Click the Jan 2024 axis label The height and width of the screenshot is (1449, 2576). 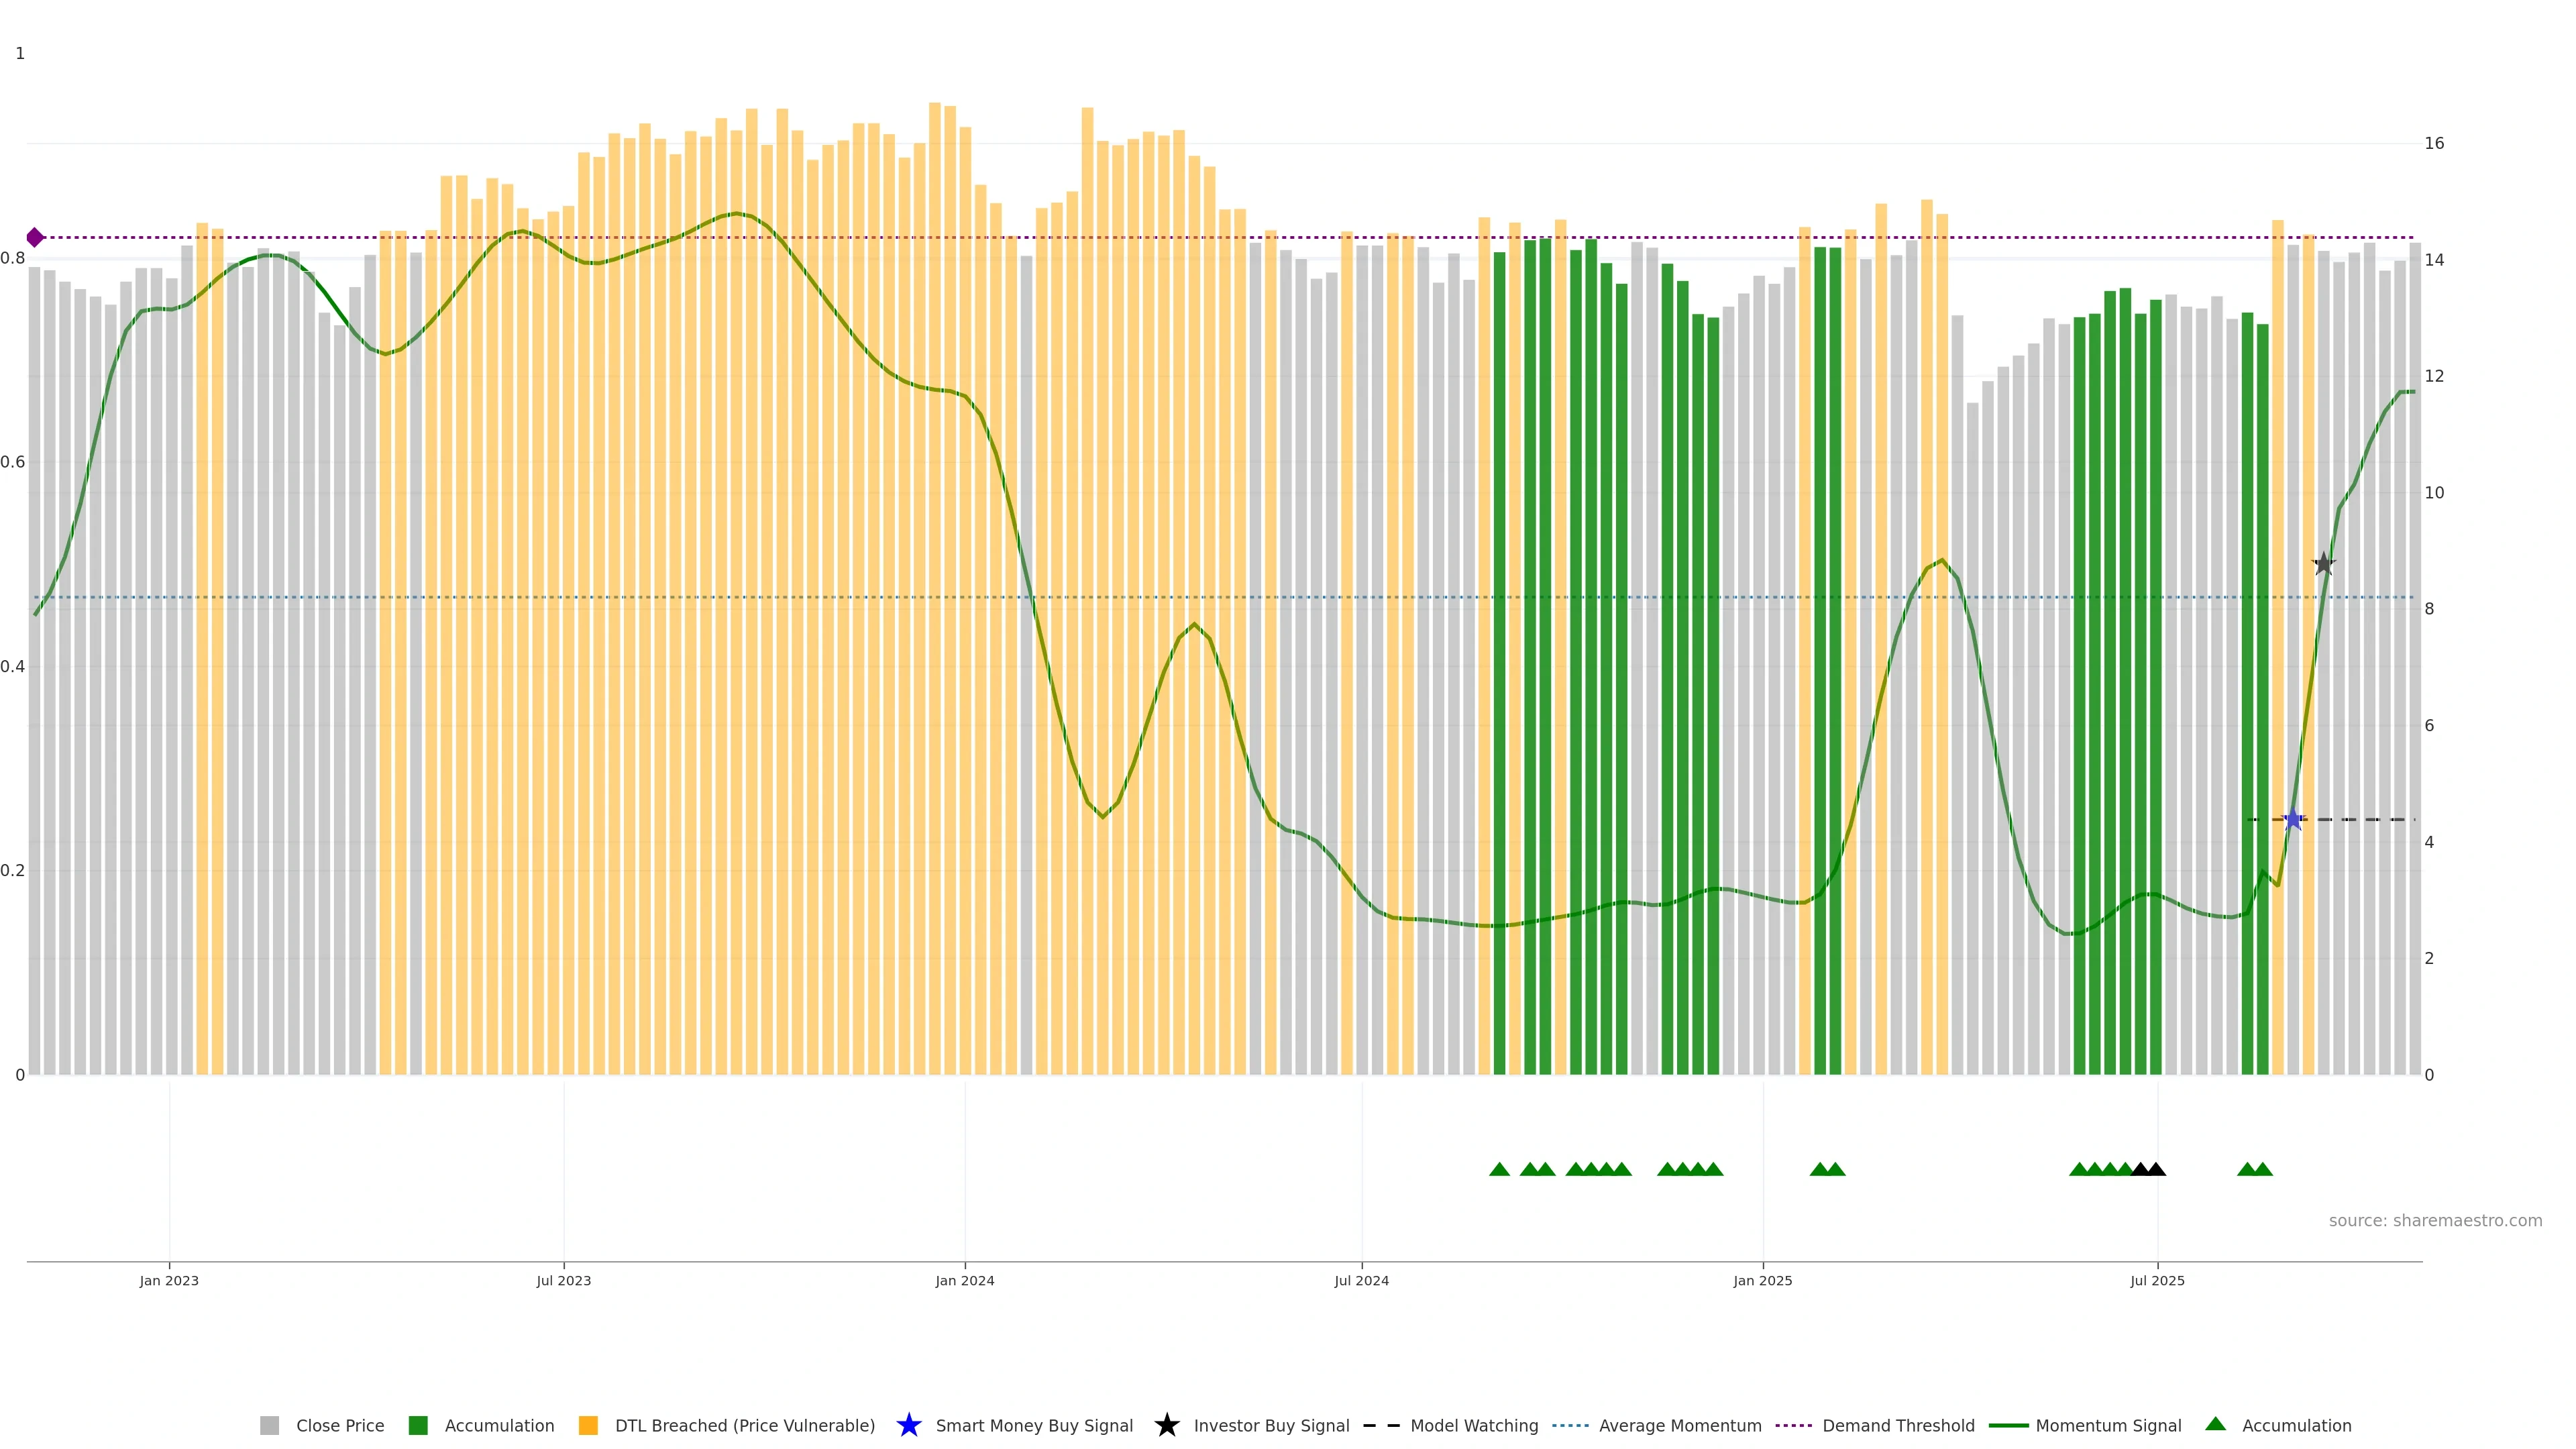tap(964, 1280)
